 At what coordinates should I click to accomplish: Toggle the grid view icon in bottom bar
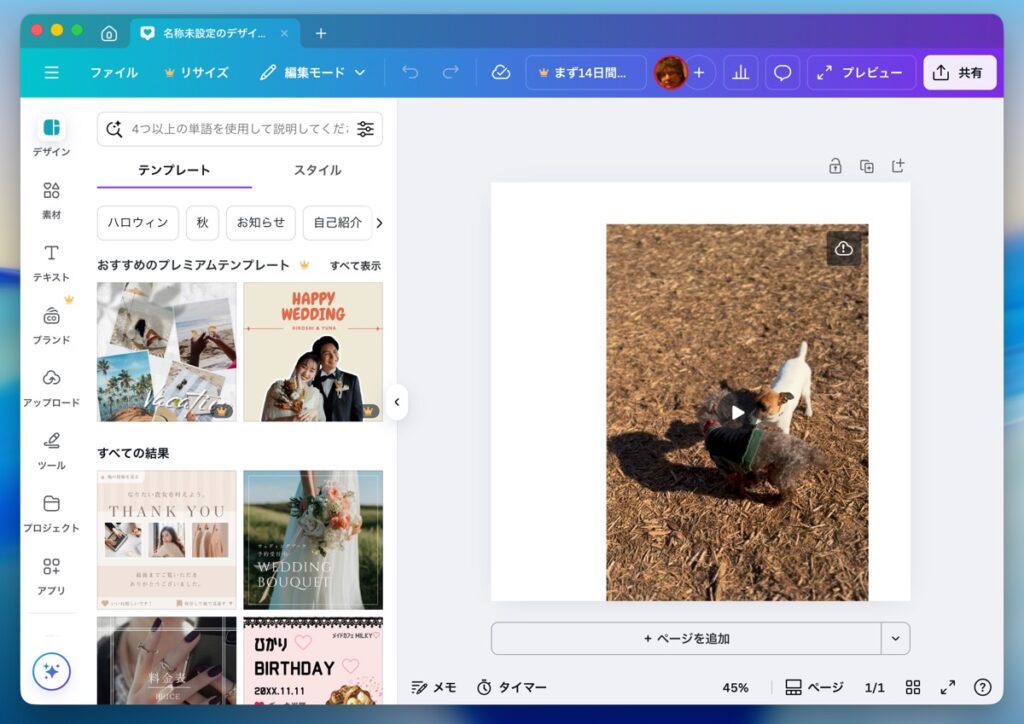tap(913, 687)
